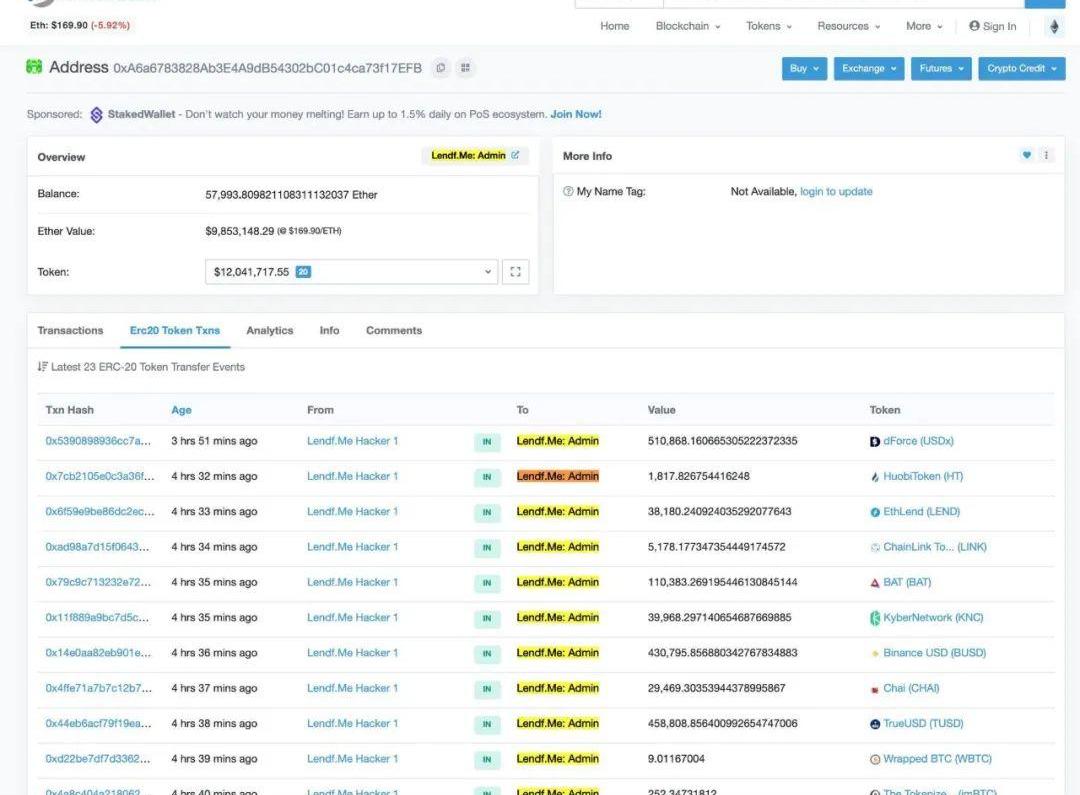
Task: Click the Join Now! sponsored link
Action: [x=575, y=114]
